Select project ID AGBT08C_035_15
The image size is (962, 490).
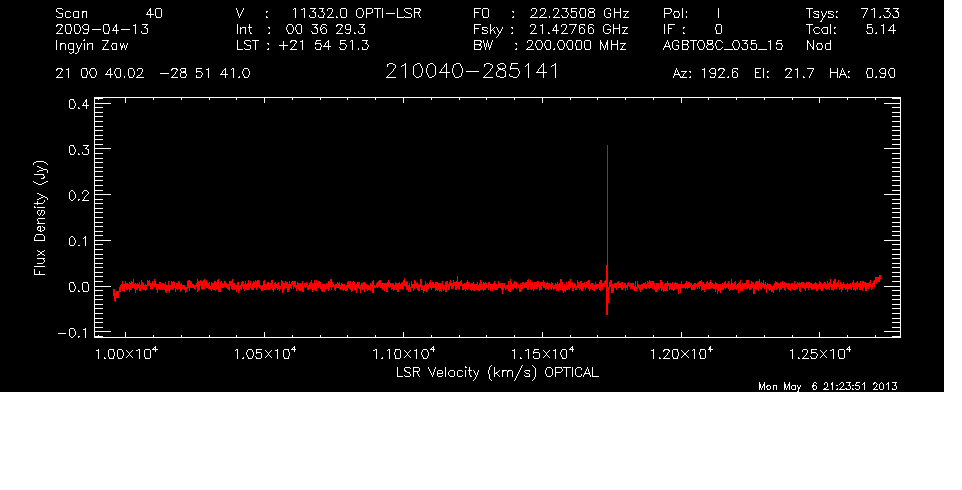723,46
